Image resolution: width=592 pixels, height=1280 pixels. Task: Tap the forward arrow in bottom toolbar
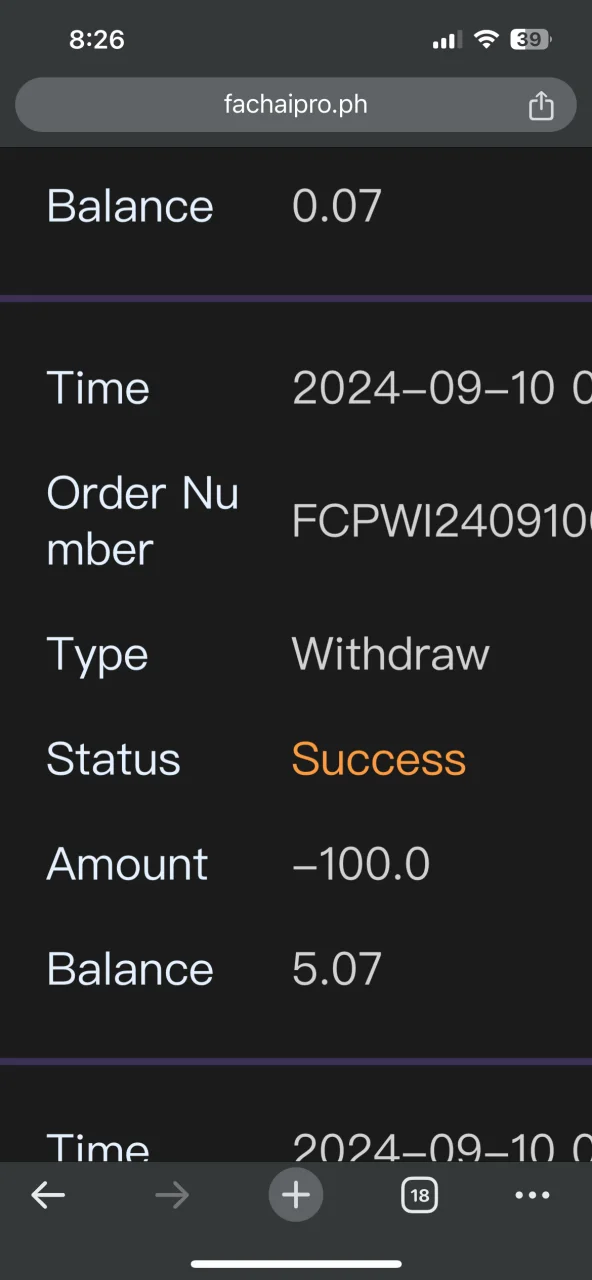coord(172,1195)
